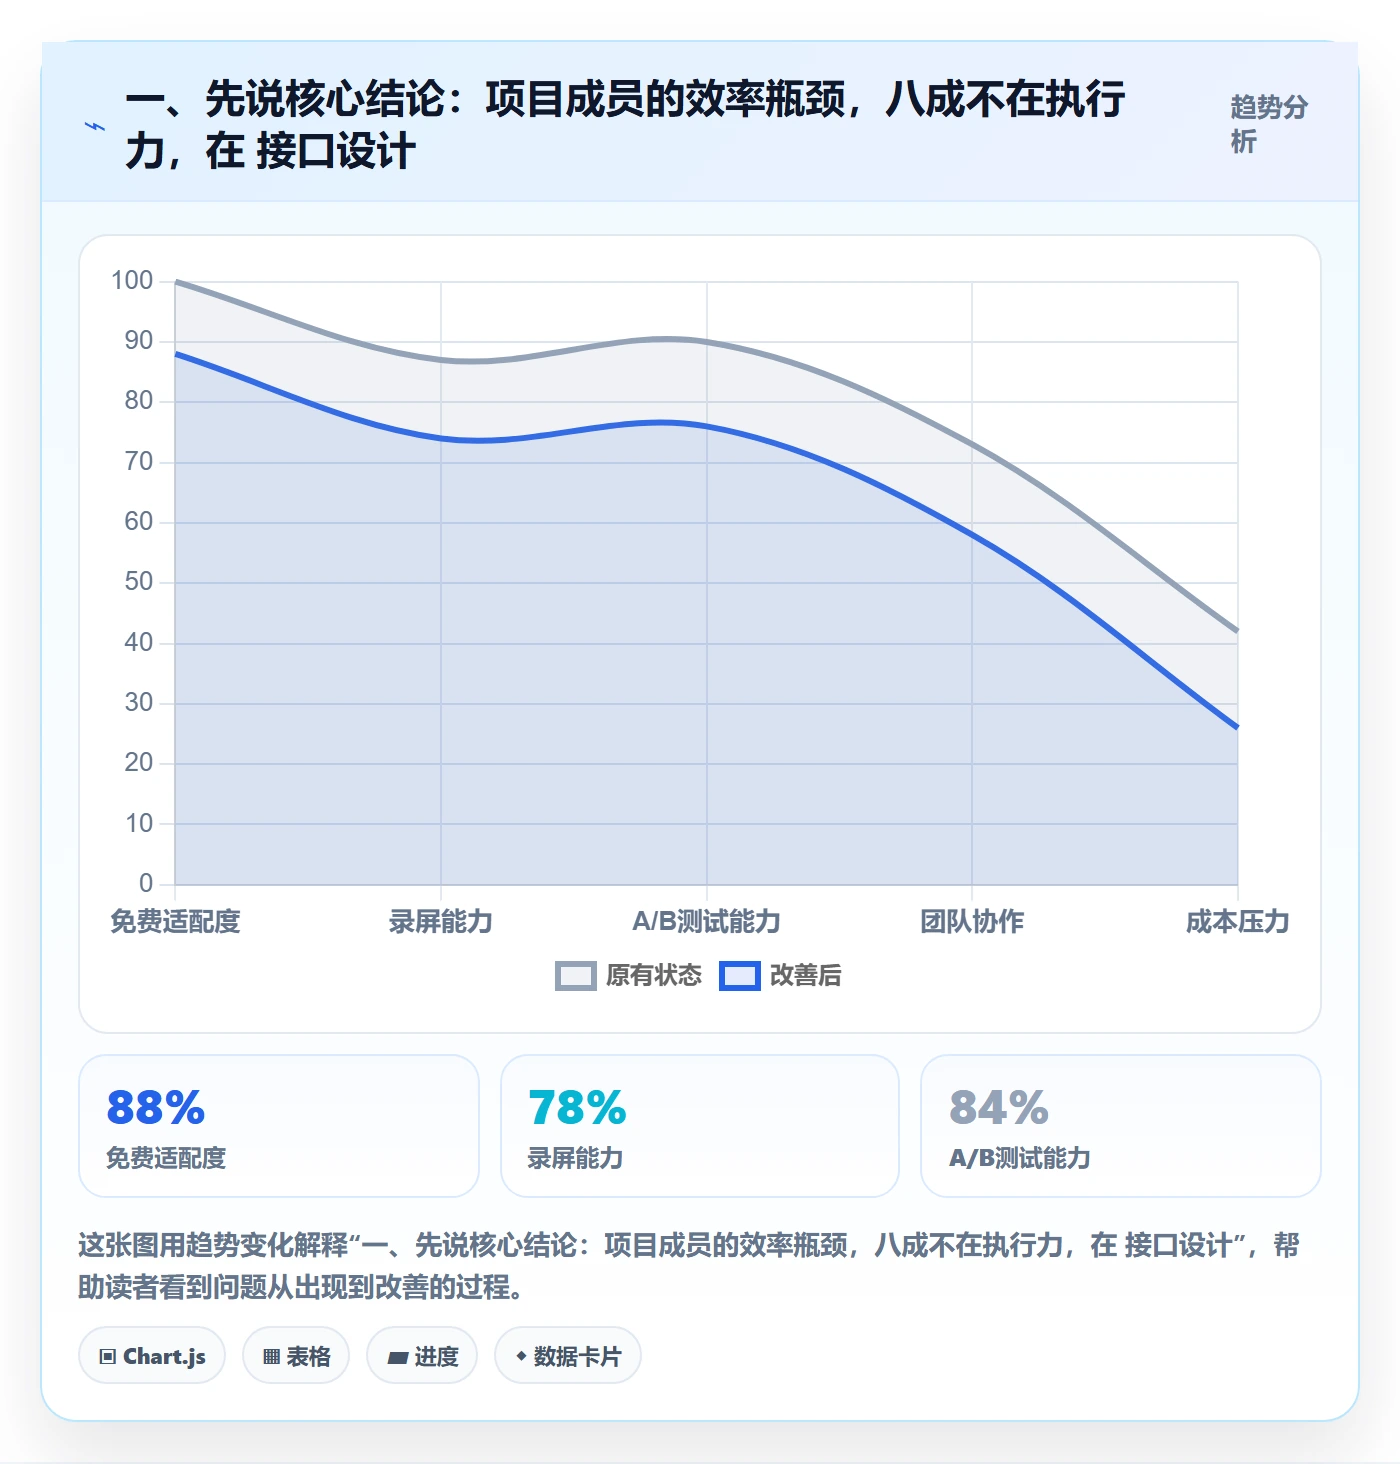Click the 团队协作 x-axis label

(x=972, y=921)
